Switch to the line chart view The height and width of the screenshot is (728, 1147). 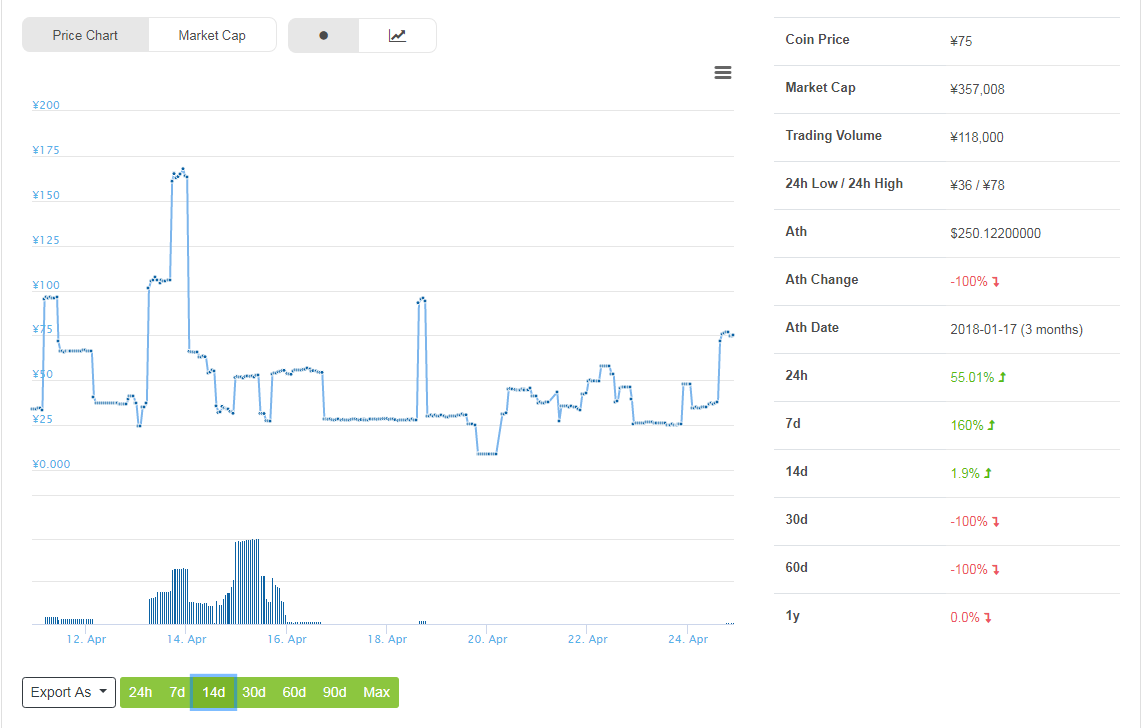pos(397,35)
